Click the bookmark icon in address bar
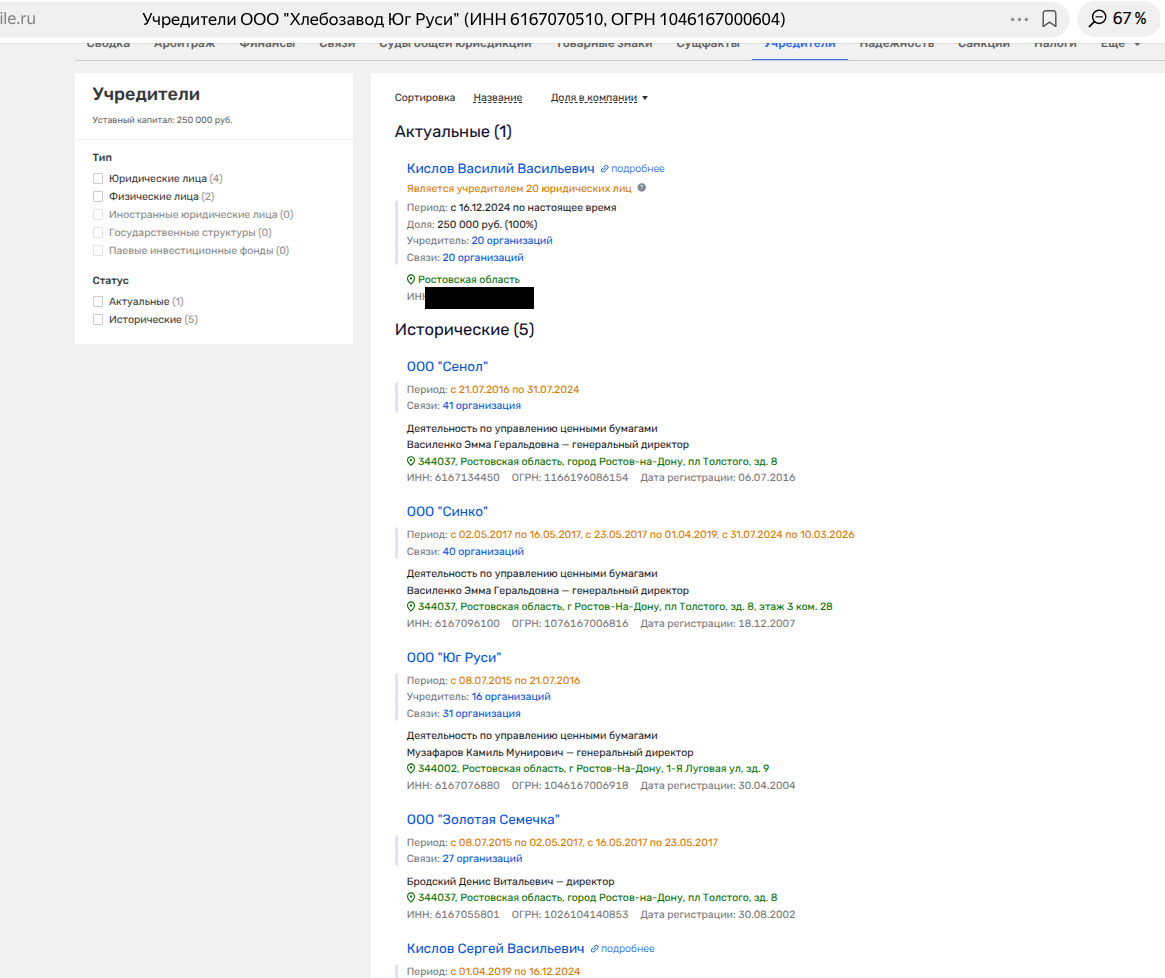This screenshot has height=978, width=1165. tap(1049, 19)
